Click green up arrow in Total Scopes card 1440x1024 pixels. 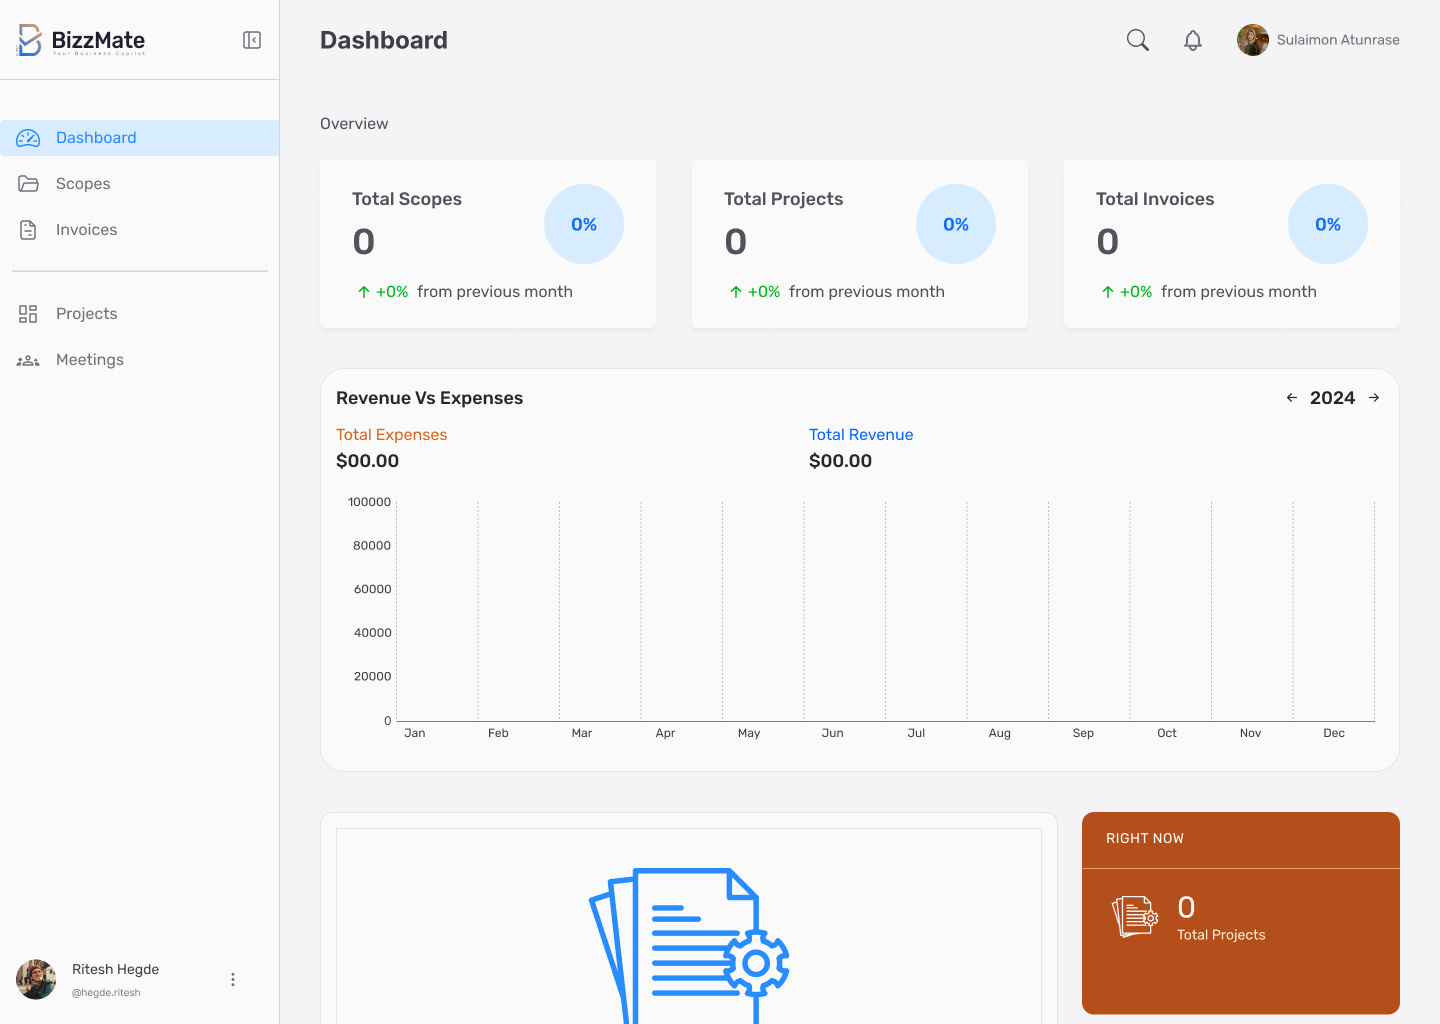click(x=364, y=292)
